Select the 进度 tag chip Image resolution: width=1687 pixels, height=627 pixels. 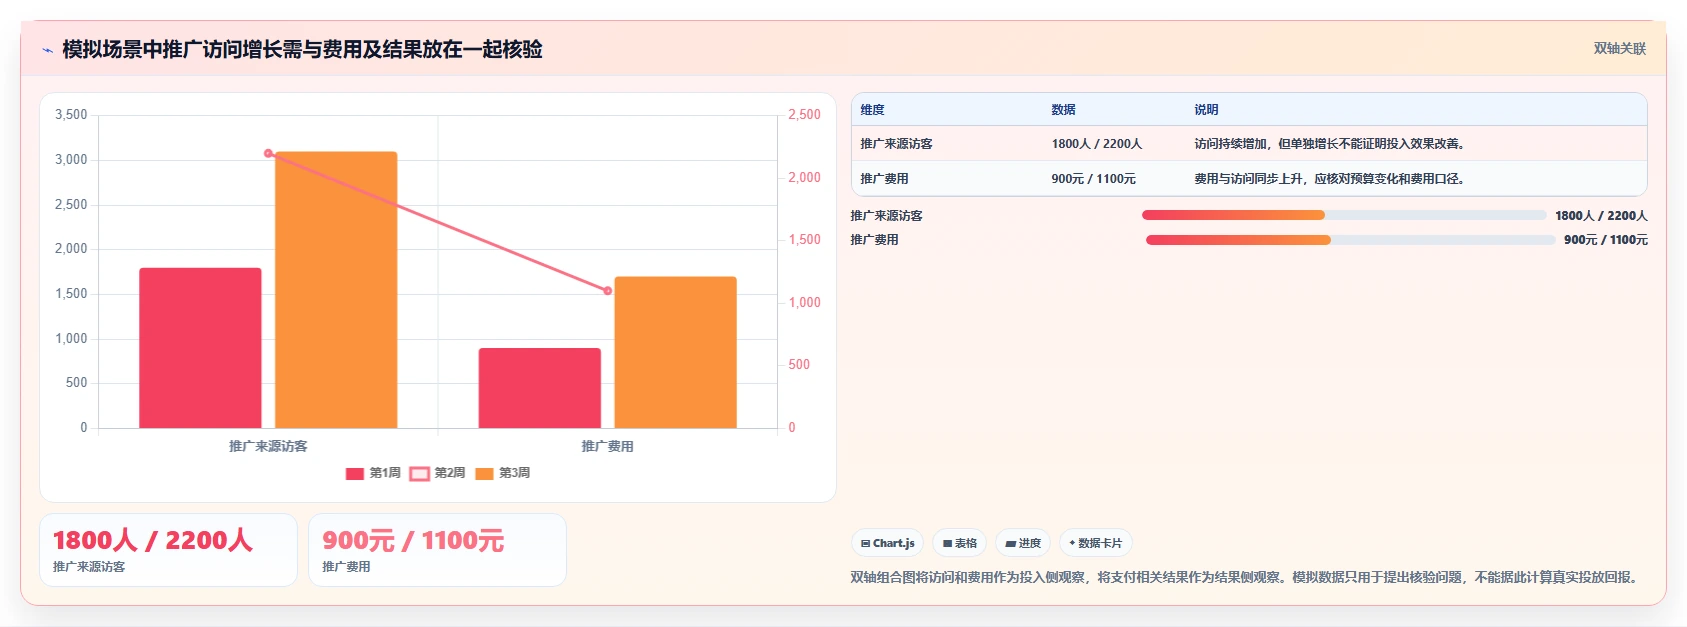point(1023,543)
